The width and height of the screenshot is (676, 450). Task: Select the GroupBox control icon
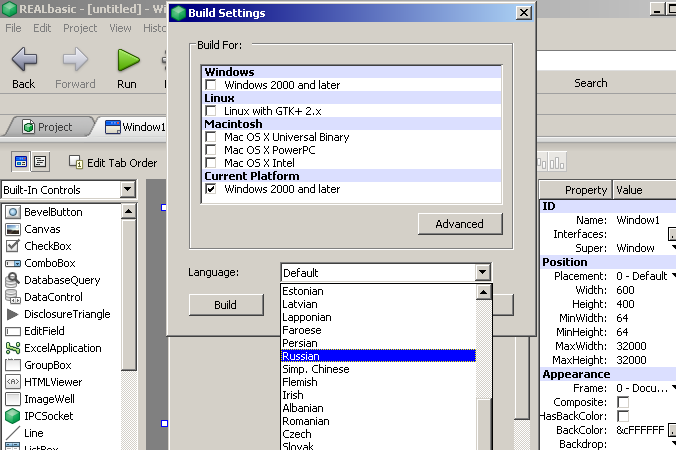pos(13,365)
